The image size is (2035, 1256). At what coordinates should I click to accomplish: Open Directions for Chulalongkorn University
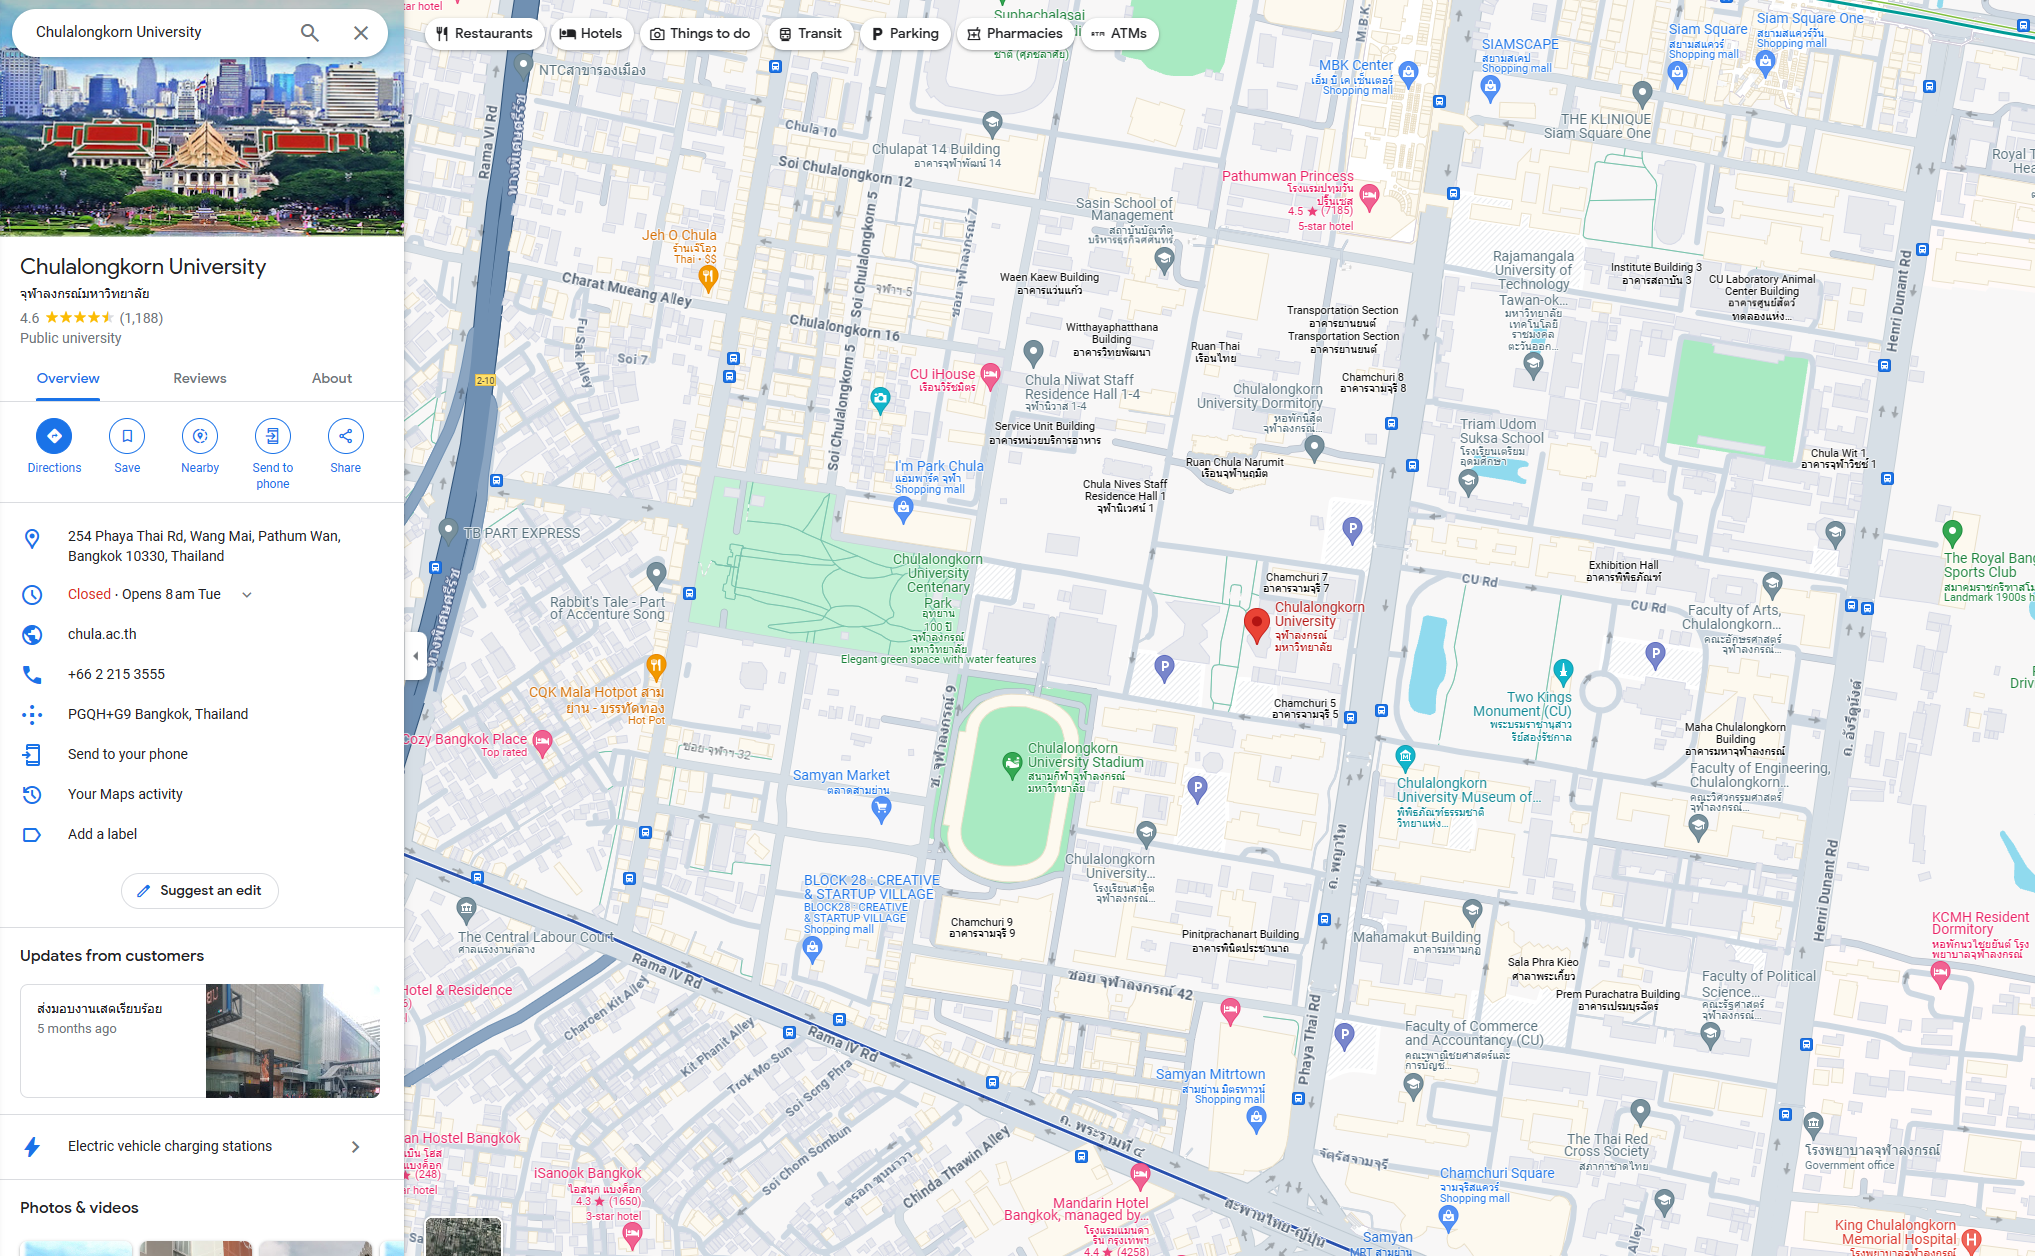[54, 436]
